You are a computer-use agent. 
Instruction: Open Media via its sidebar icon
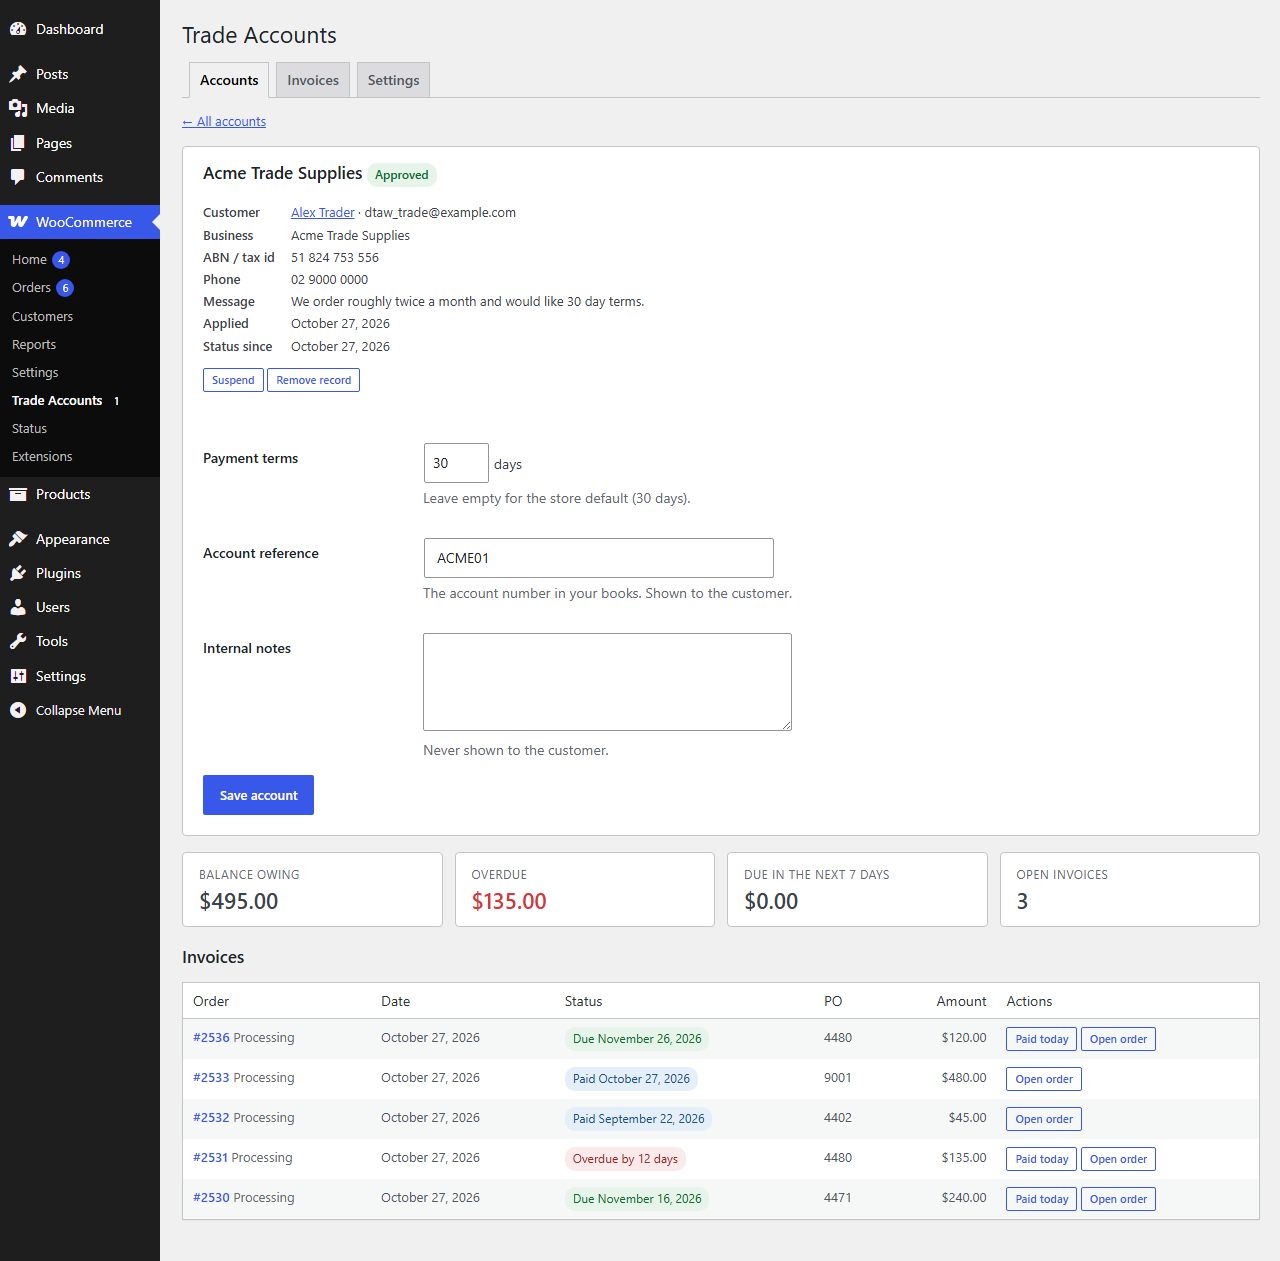pos(18,108)
